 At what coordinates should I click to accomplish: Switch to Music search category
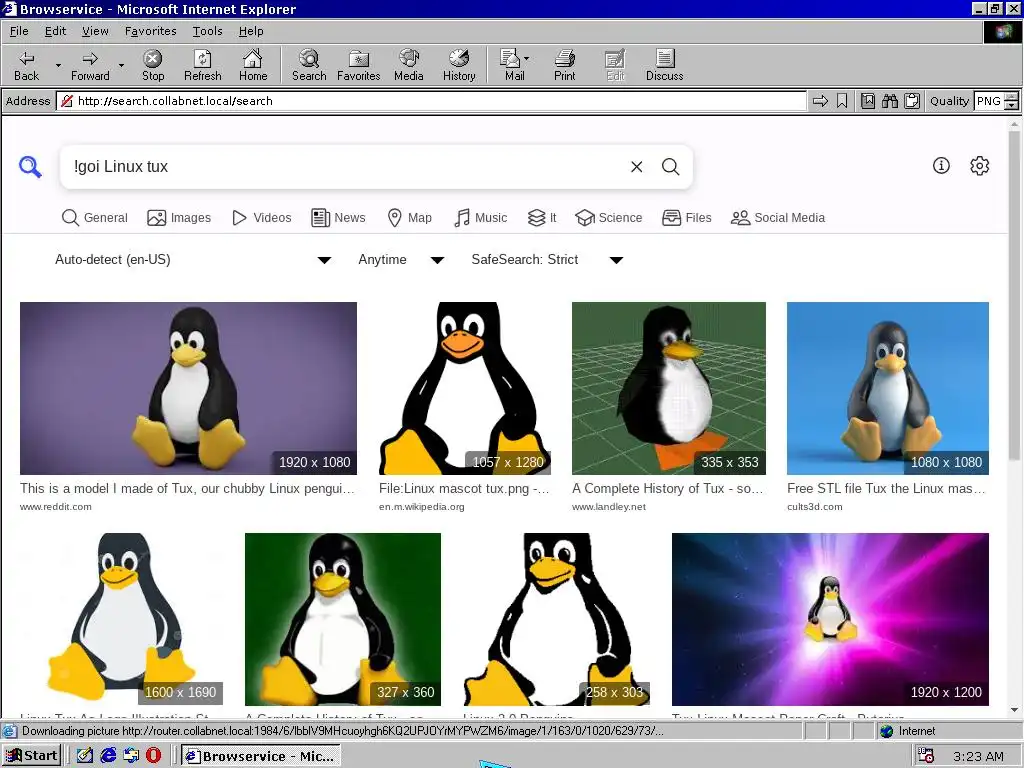coord(481,217)
